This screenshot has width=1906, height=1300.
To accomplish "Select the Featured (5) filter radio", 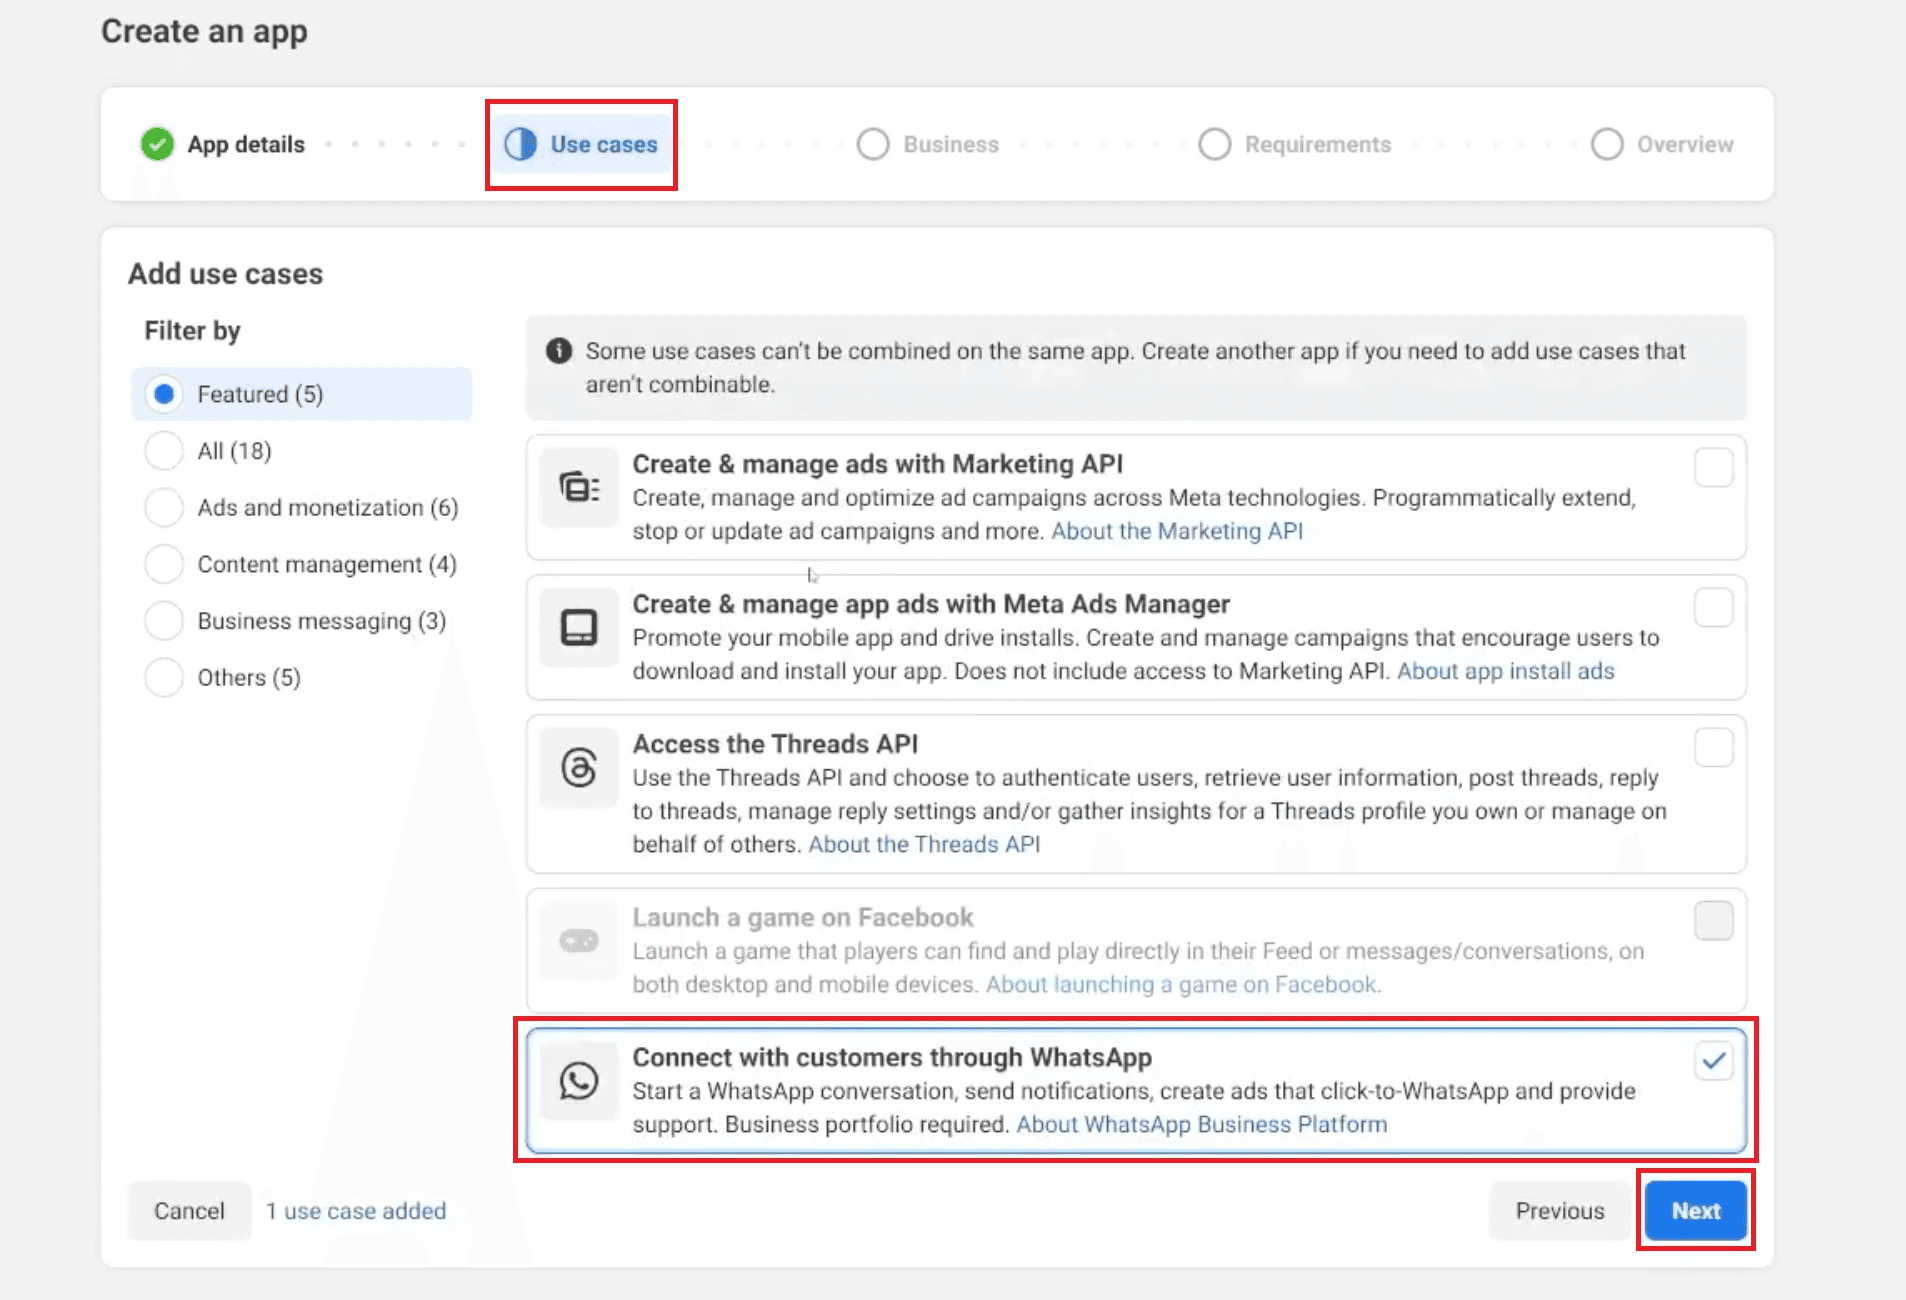I will (x=164, y=394).
